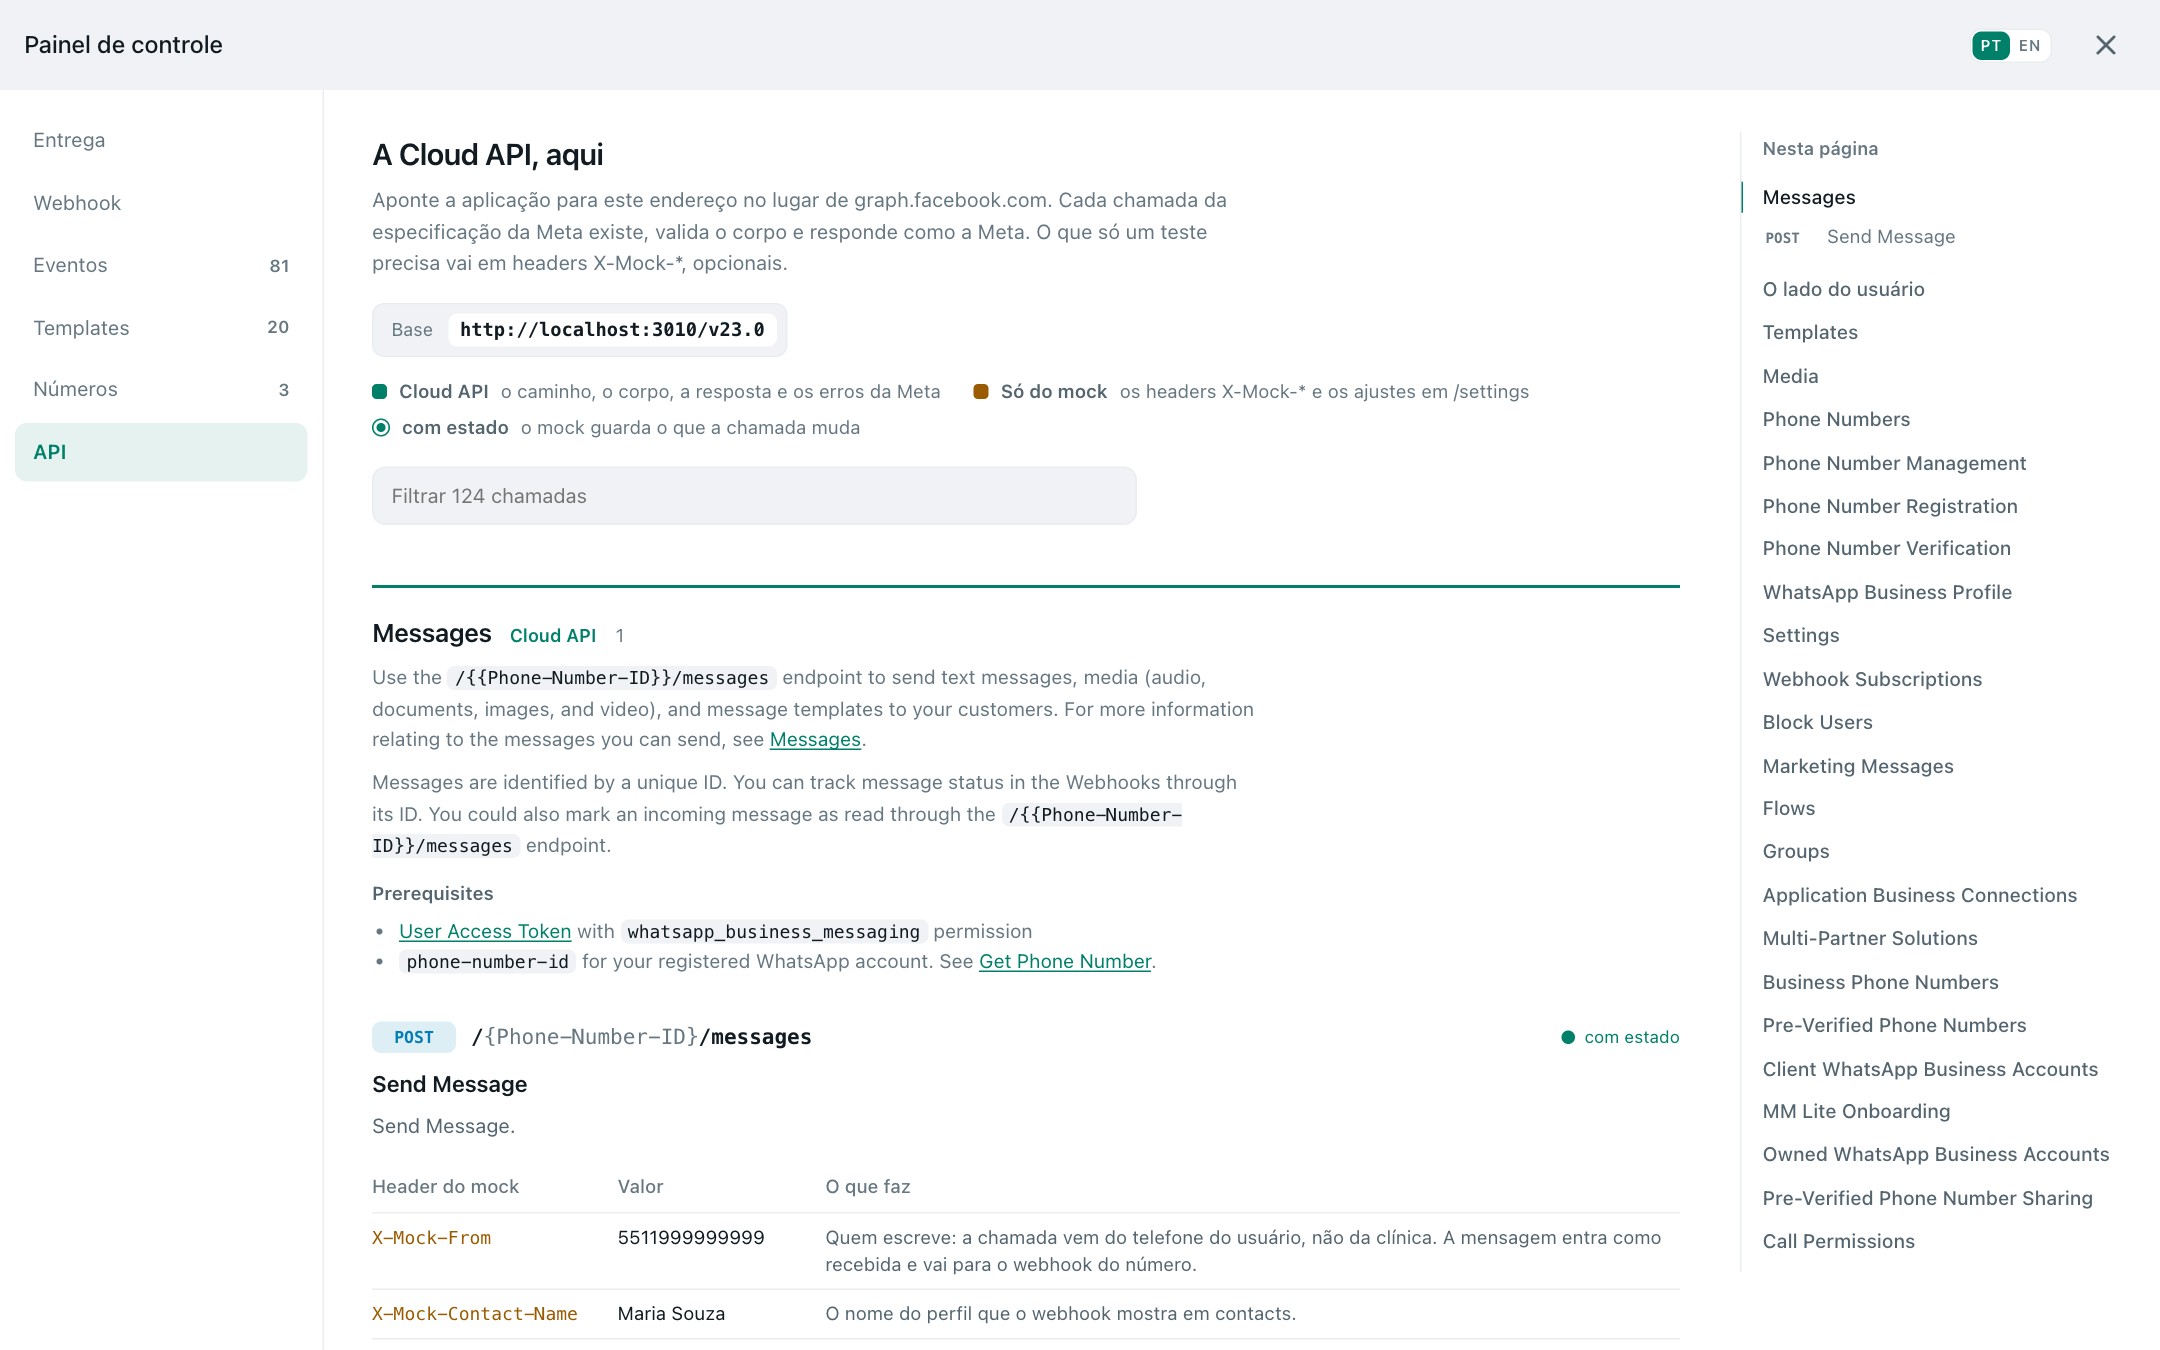Image resolution: width=2160 pixels, height=1350 pixels.
Task: Click the base URL http://localhost:3010/v23.0
Action: [612, 330]
